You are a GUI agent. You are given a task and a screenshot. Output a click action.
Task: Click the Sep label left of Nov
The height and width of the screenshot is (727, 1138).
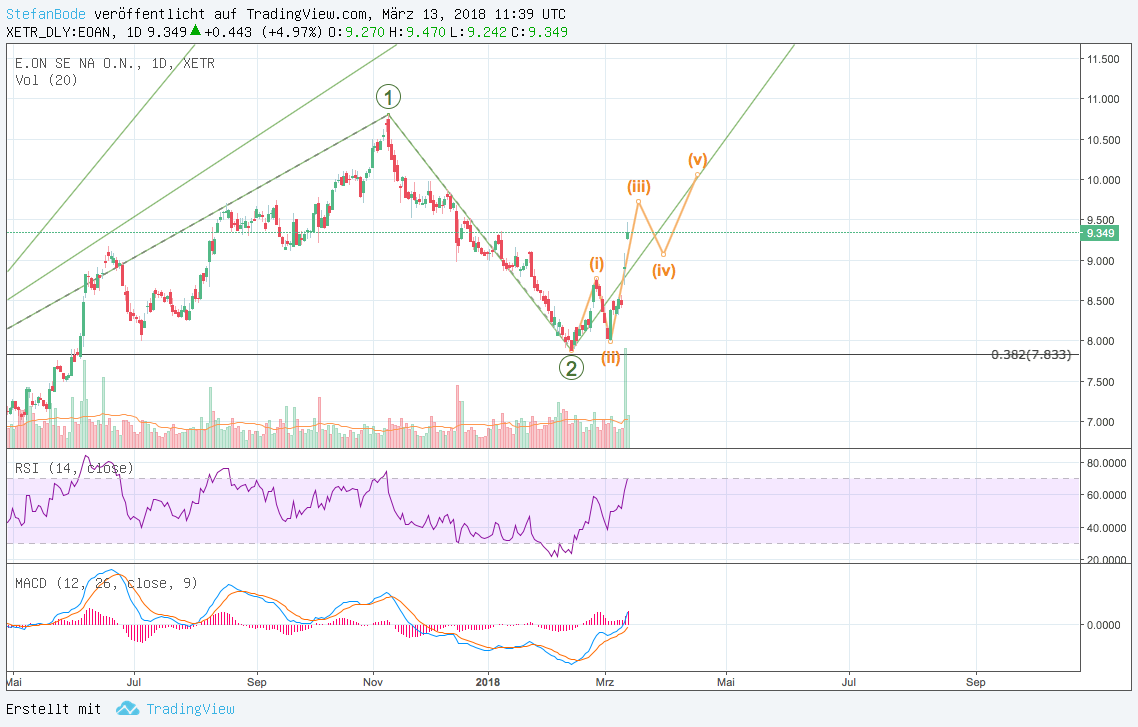tap(257, 682)
